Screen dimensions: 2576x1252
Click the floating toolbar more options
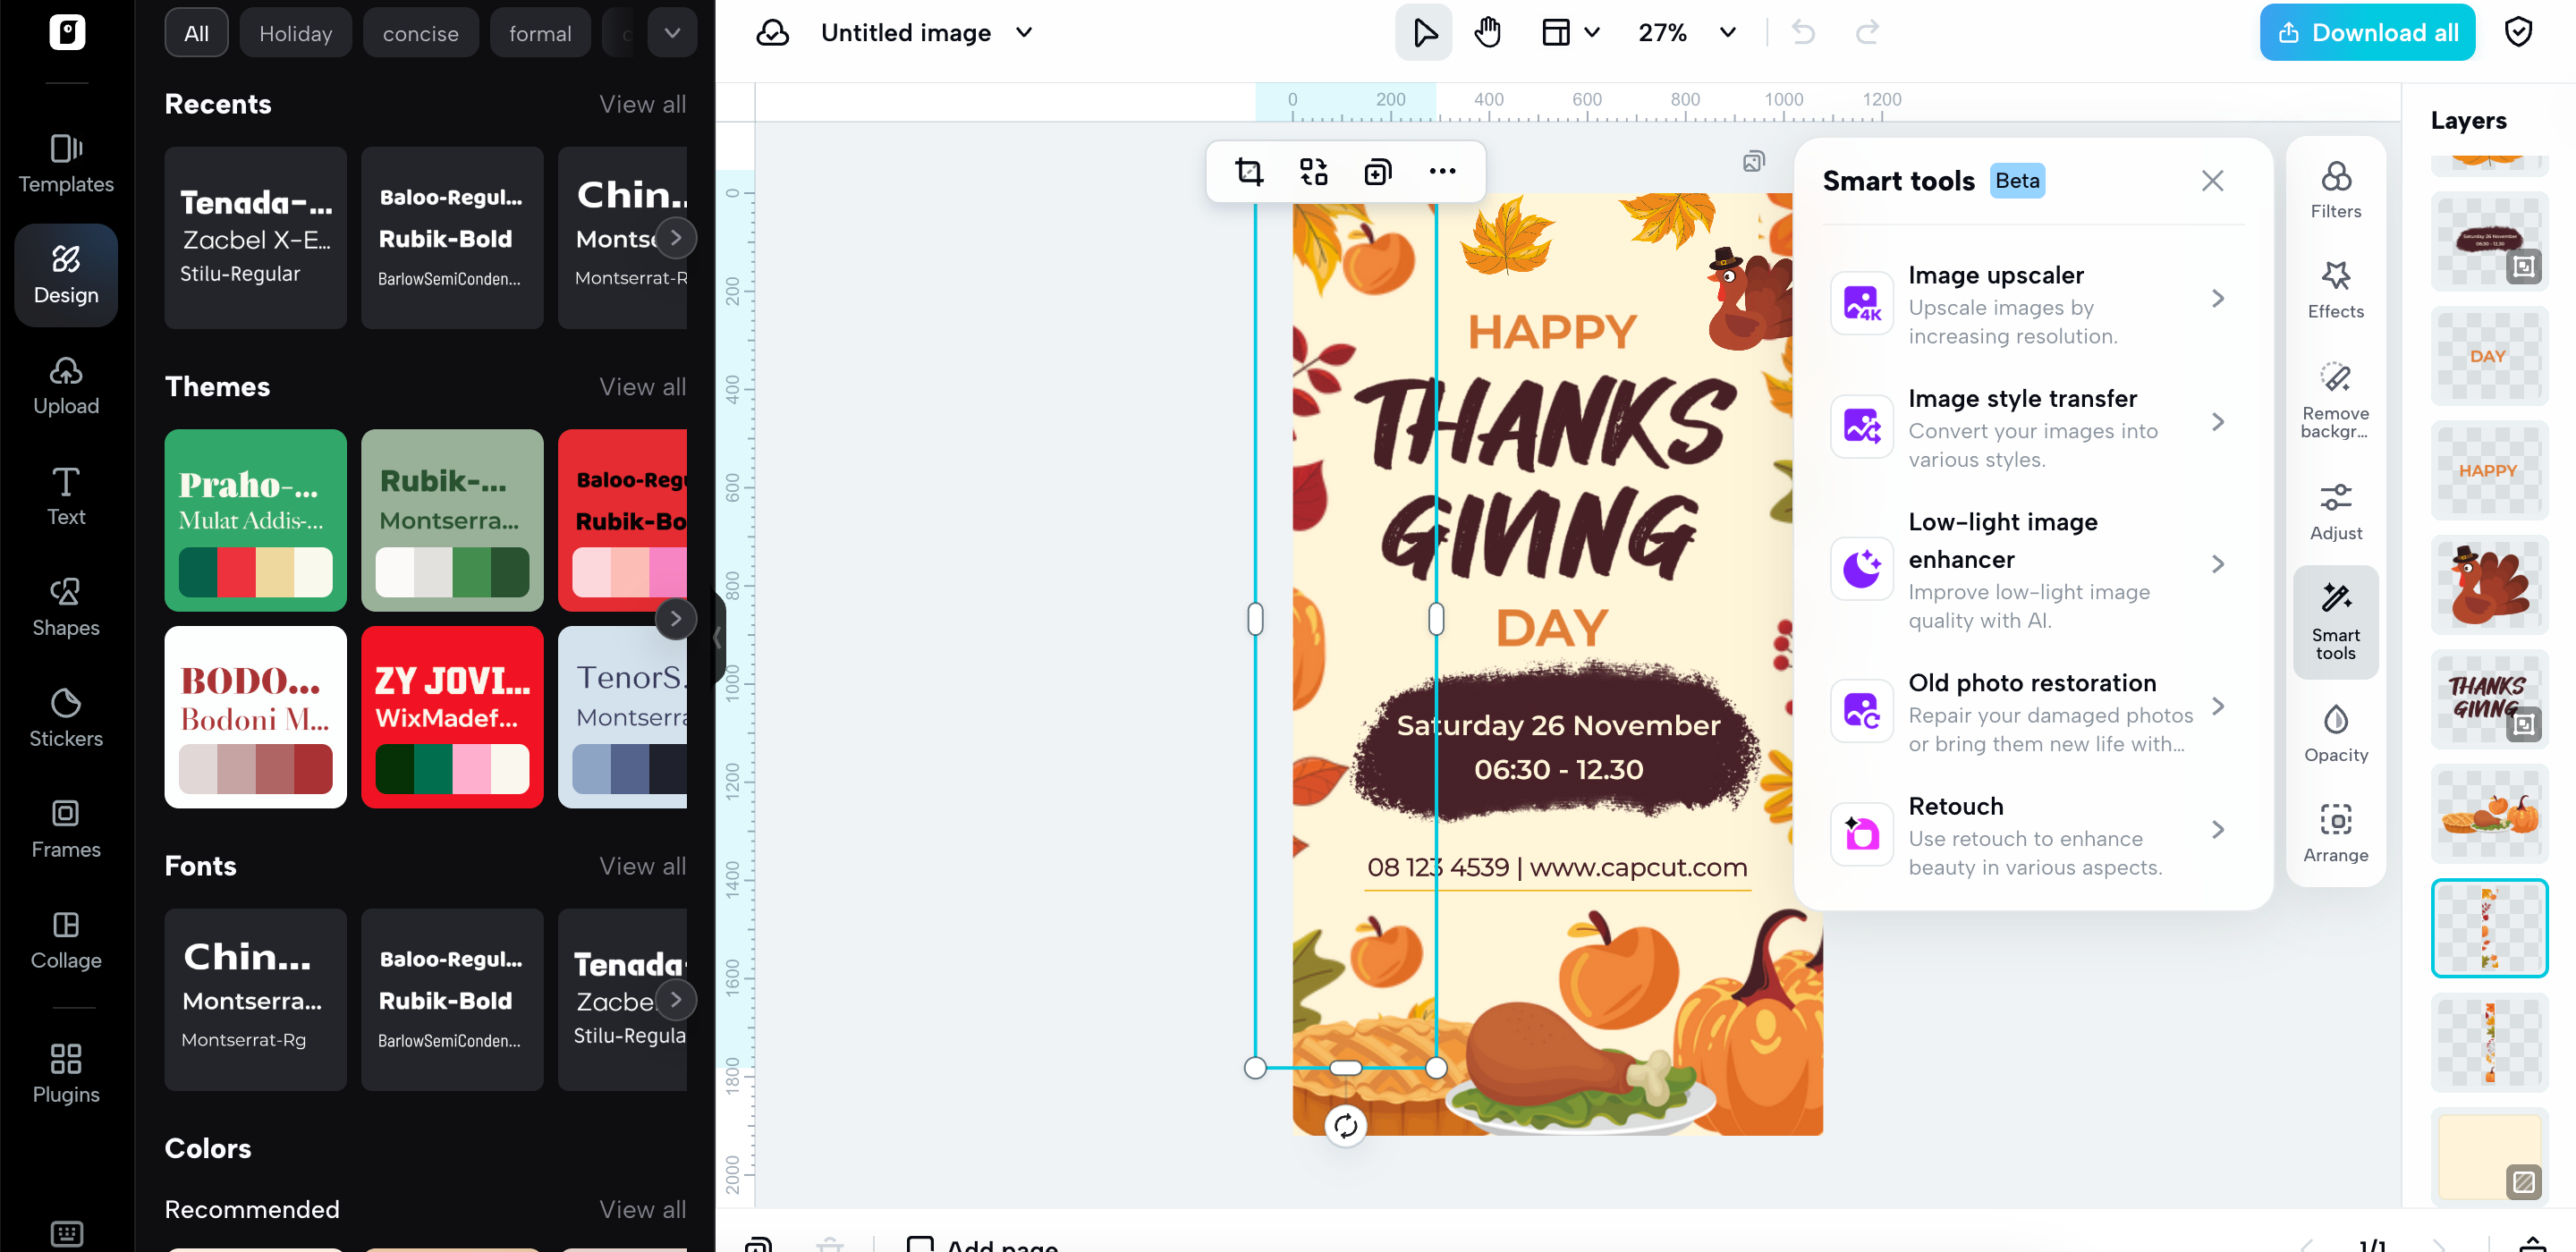pyautogui.click(x=1442, y=171)
